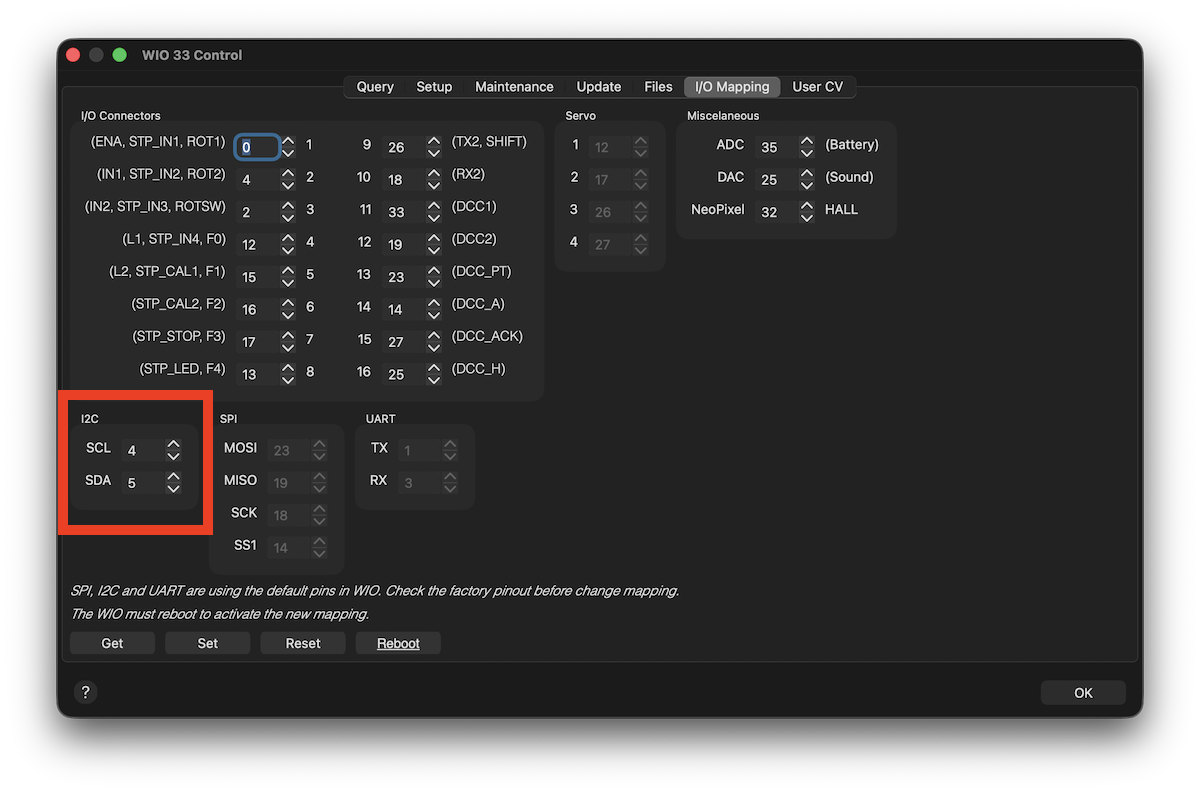This screenshot has height=793, width=1200.
Task: Decrement the SDA pin stepper down arrow
Action: [174, 489]
